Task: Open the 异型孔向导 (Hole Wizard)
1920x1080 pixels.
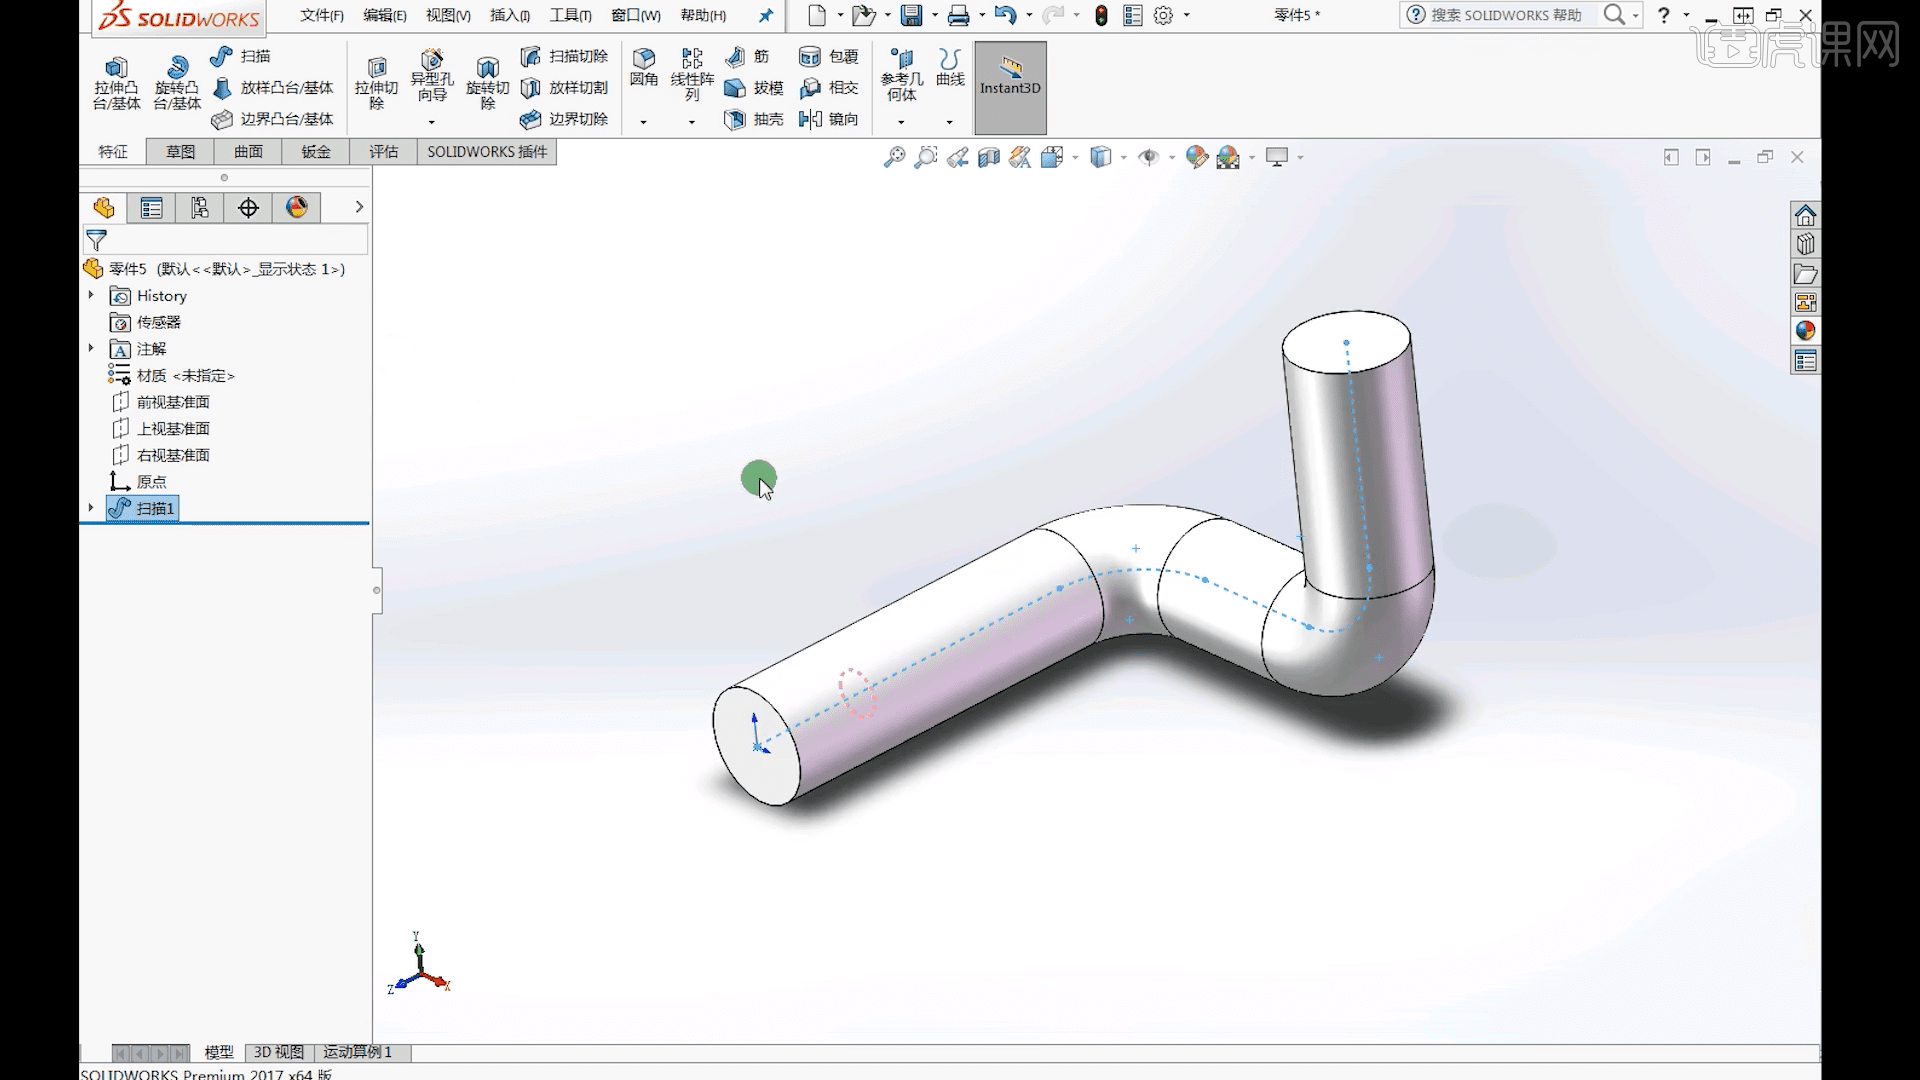Action: 432,80
